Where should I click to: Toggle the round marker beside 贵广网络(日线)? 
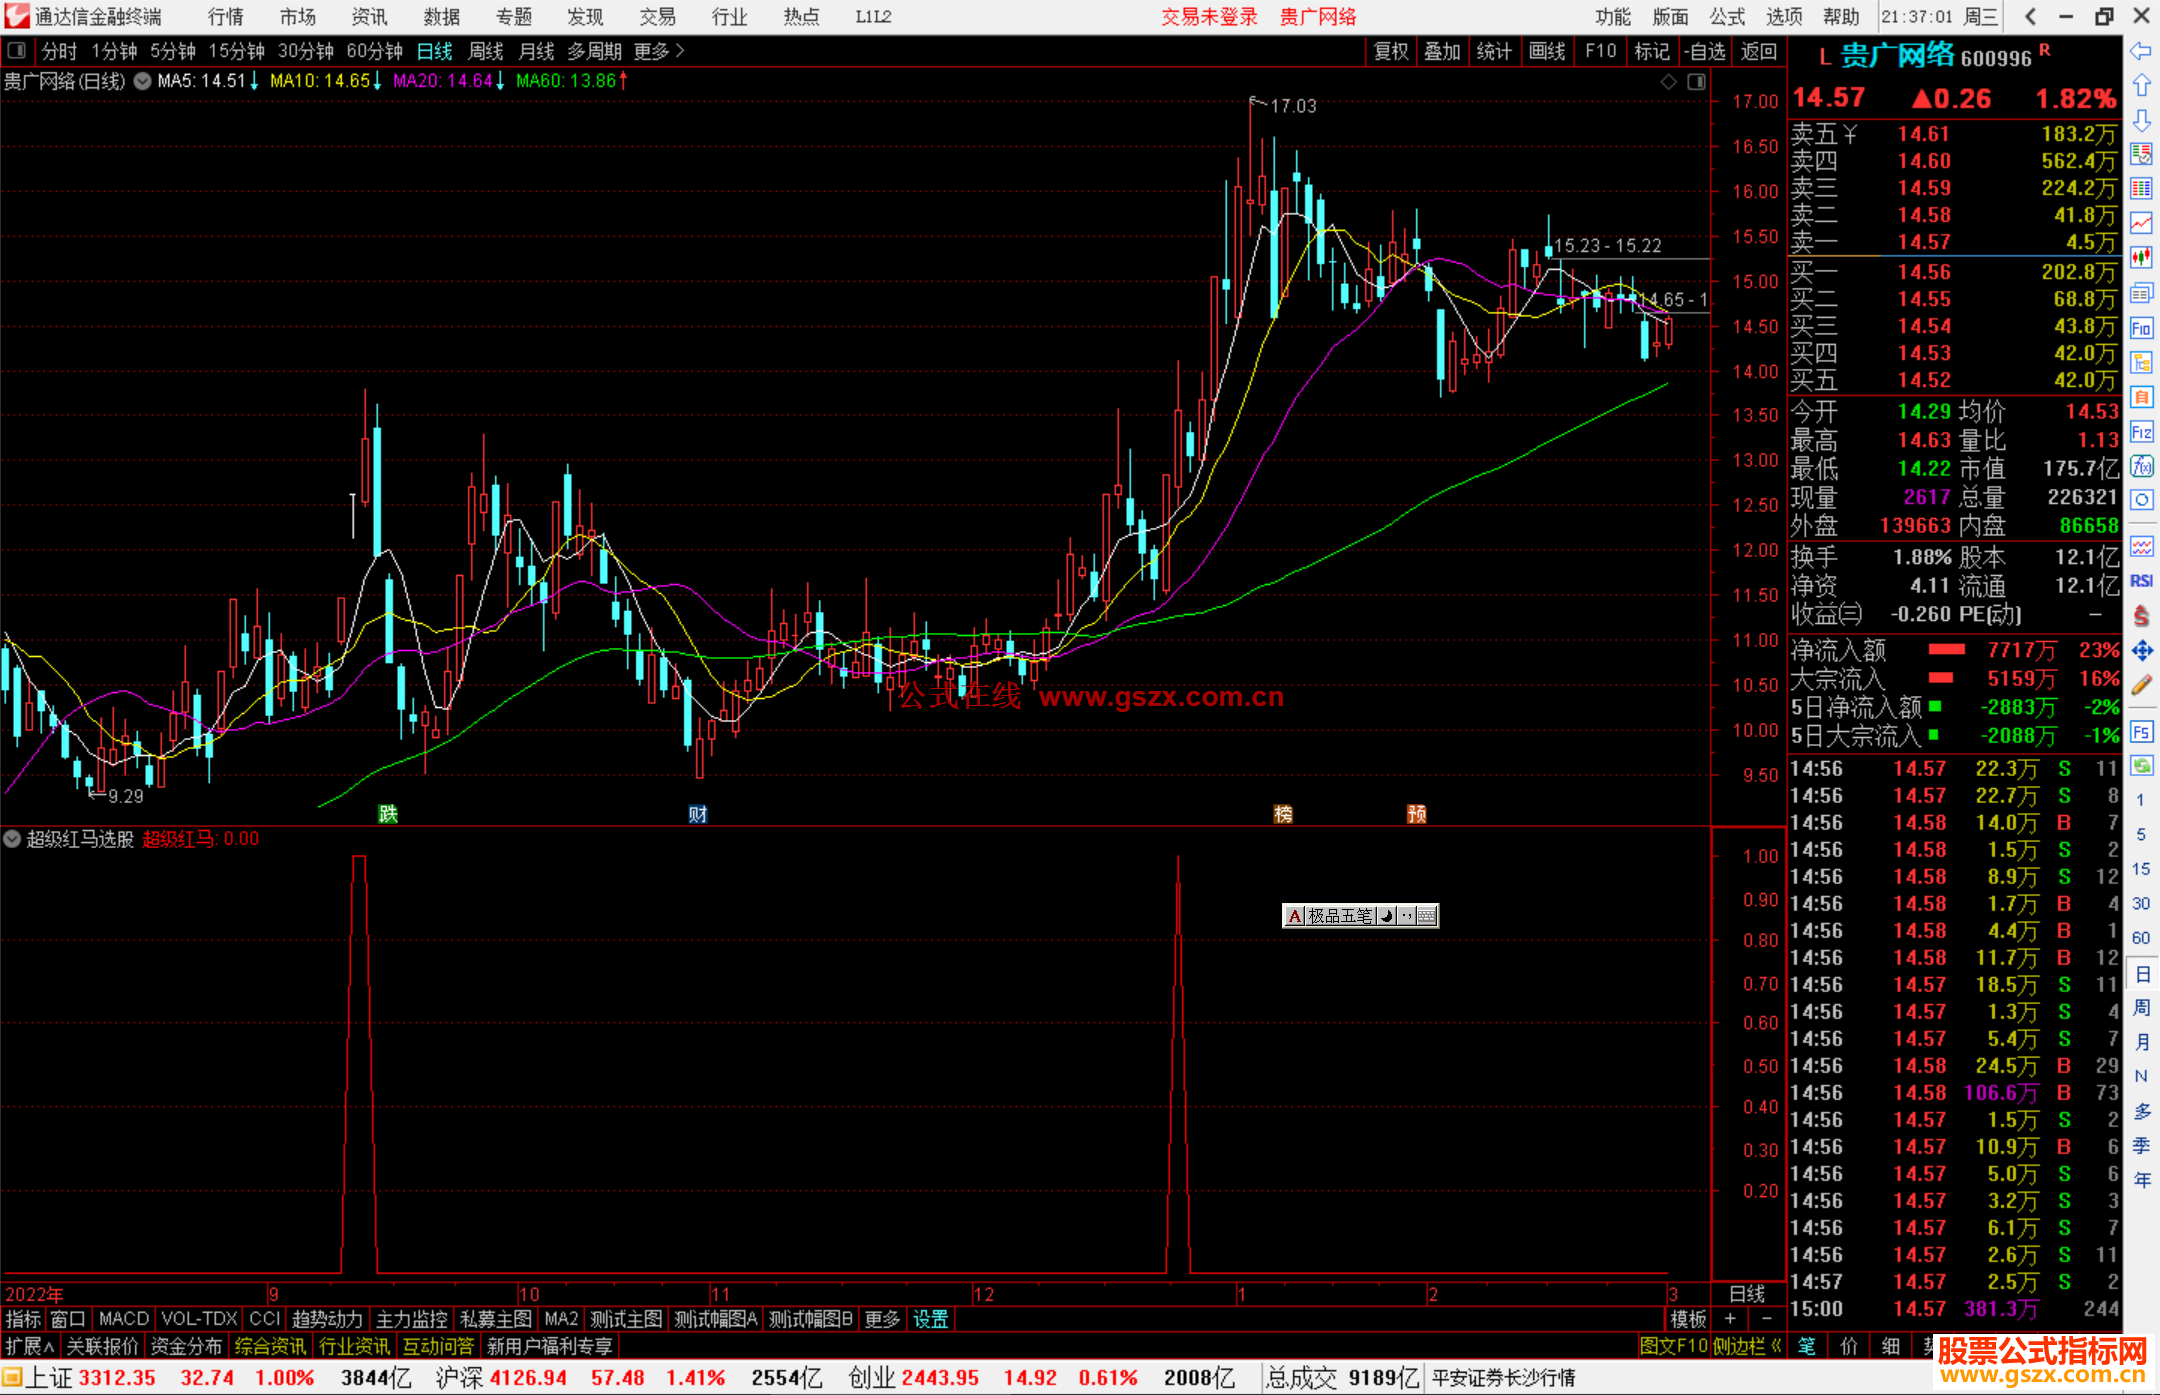point(142,81)
